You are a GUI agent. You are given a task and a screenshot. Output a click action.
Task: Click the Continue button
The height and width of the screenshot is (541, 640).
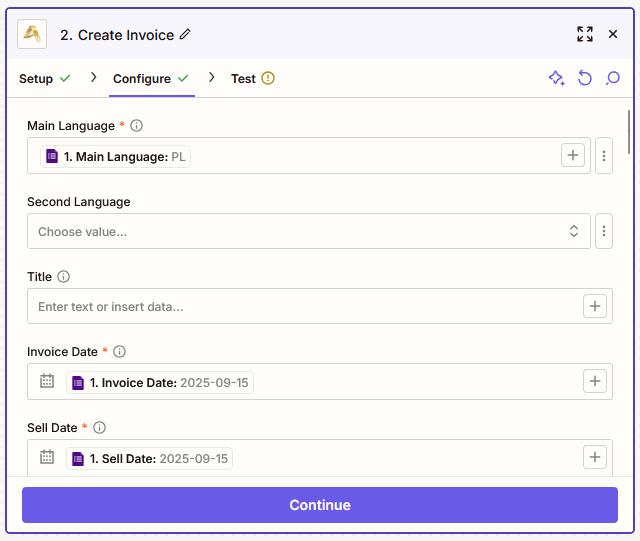click(320, 505)
